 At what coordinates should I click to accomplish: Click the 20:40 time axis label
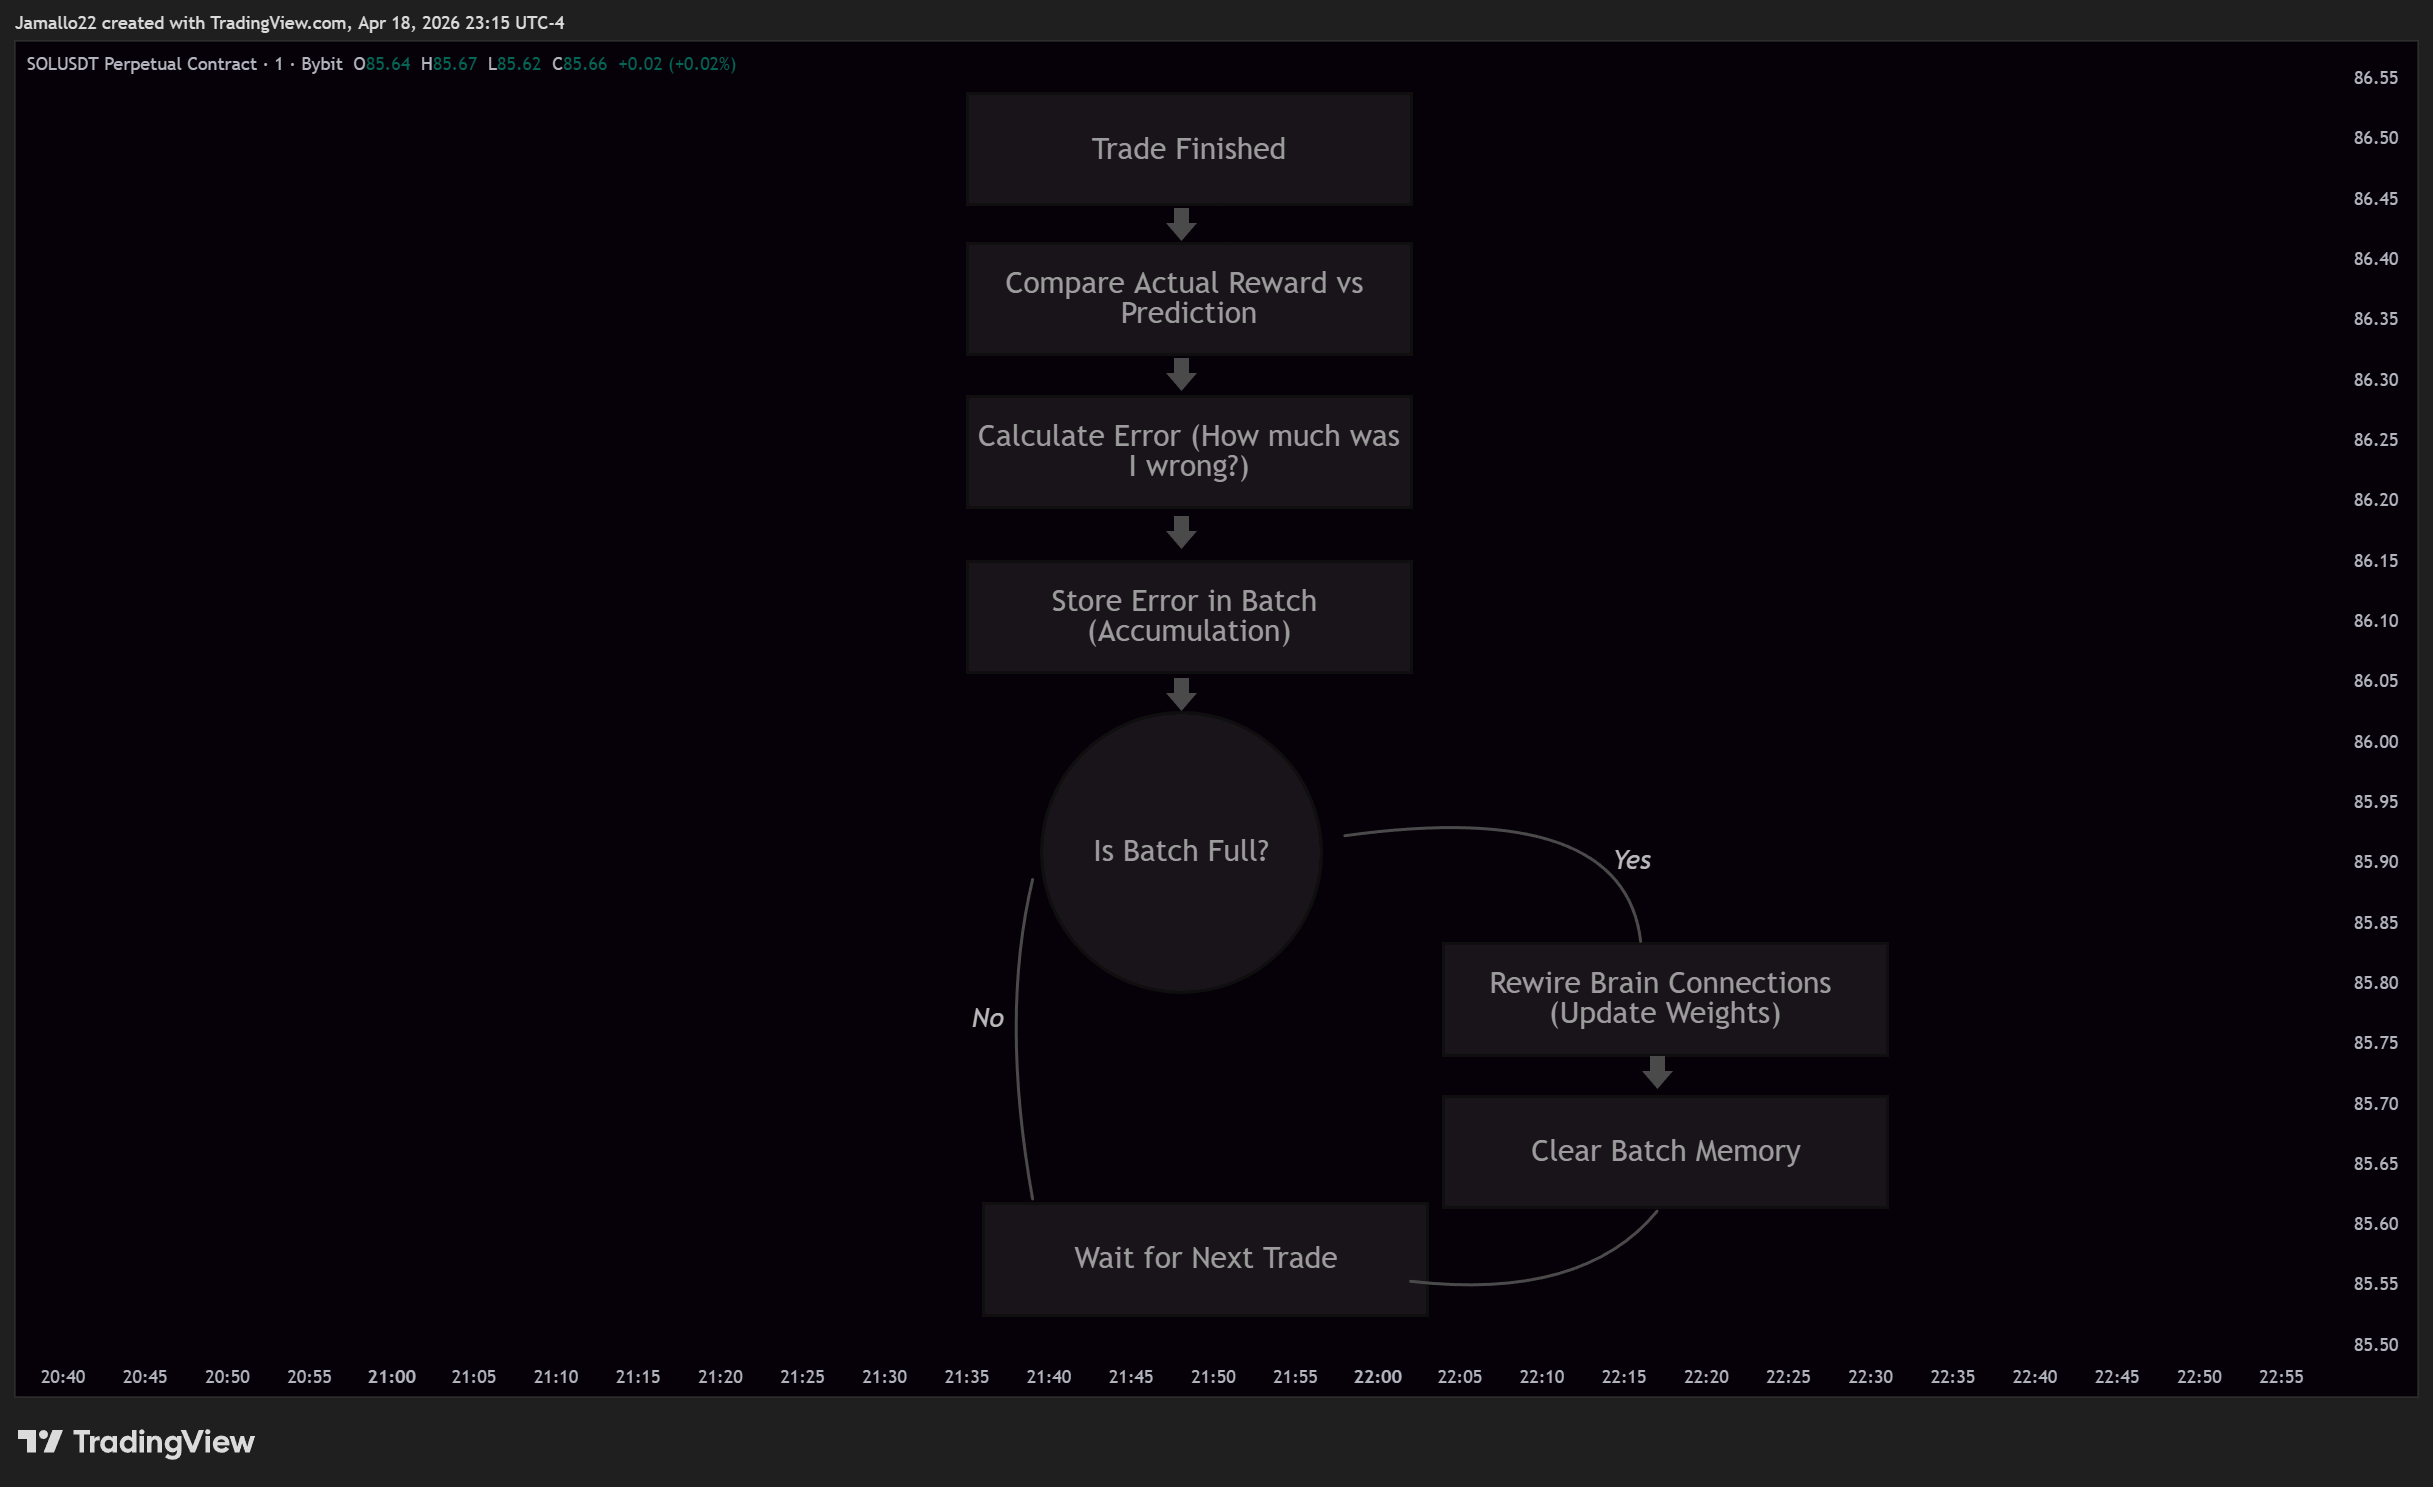[62, 1377]
